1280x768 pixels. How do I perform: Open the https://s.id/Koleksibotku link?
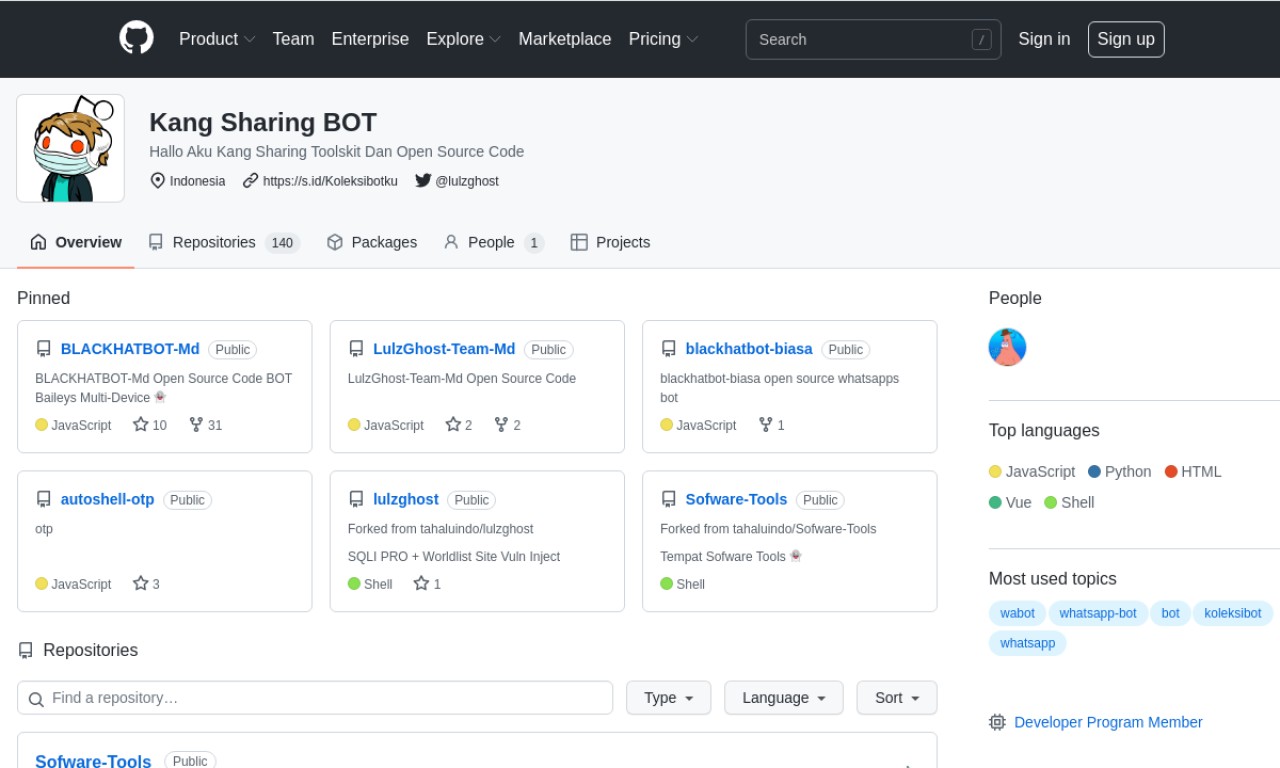tap(330, 181)
